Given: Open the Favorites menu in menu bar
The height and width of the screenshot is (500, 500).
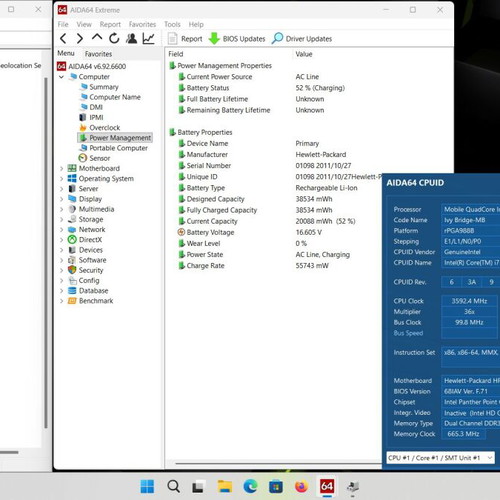Looking at the screenshot, I should 142,24.
